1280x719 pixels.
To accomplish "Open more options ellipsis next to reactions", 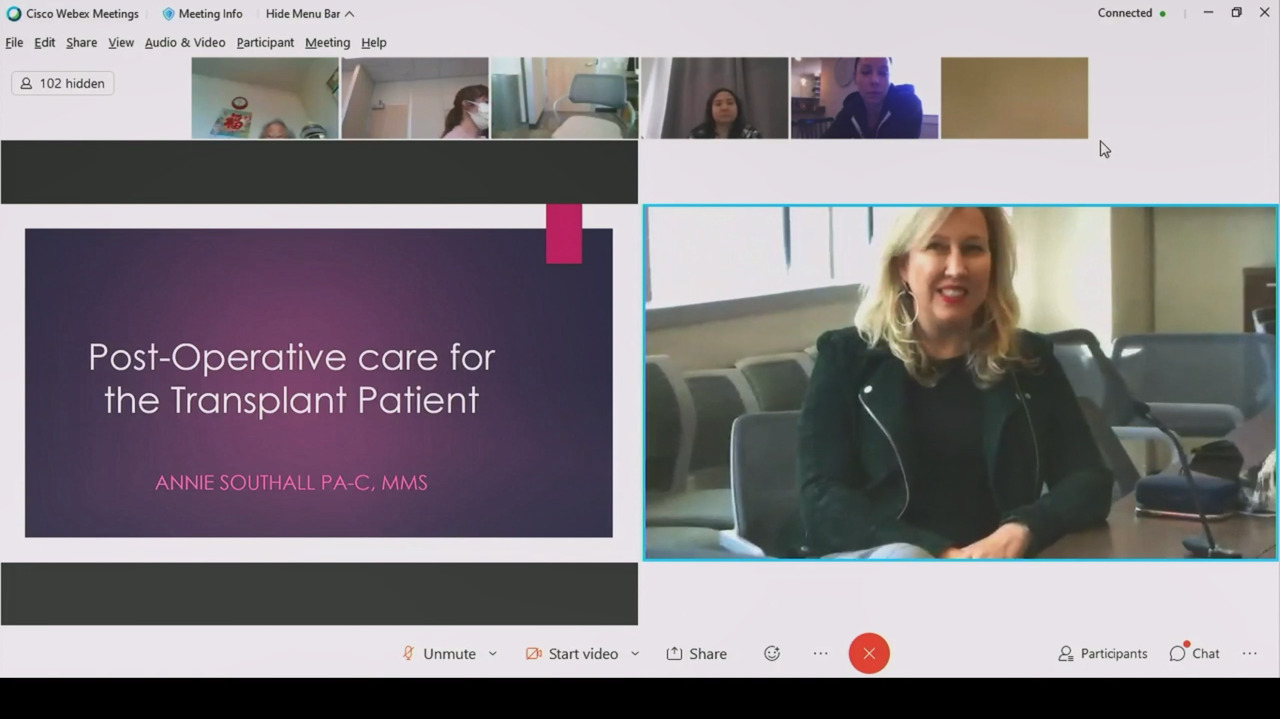I will coord(820,654).
